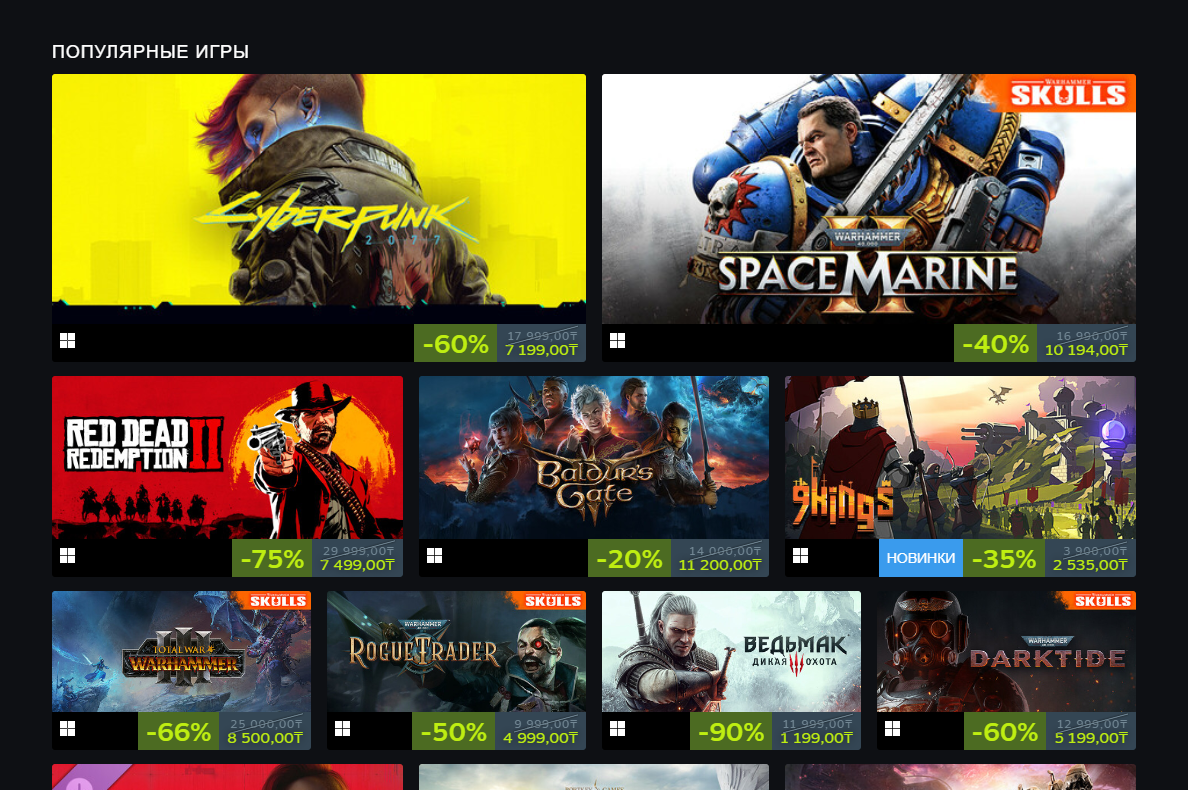Click the Windows icon under Baldur's Gate
The height and width of the screenshot is (790, 1188).
point(434,556)
